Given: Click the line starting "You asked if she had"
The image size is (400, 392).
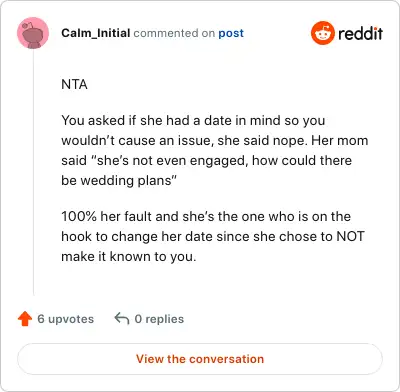Looking at the screenshot, I should (193, 120).
